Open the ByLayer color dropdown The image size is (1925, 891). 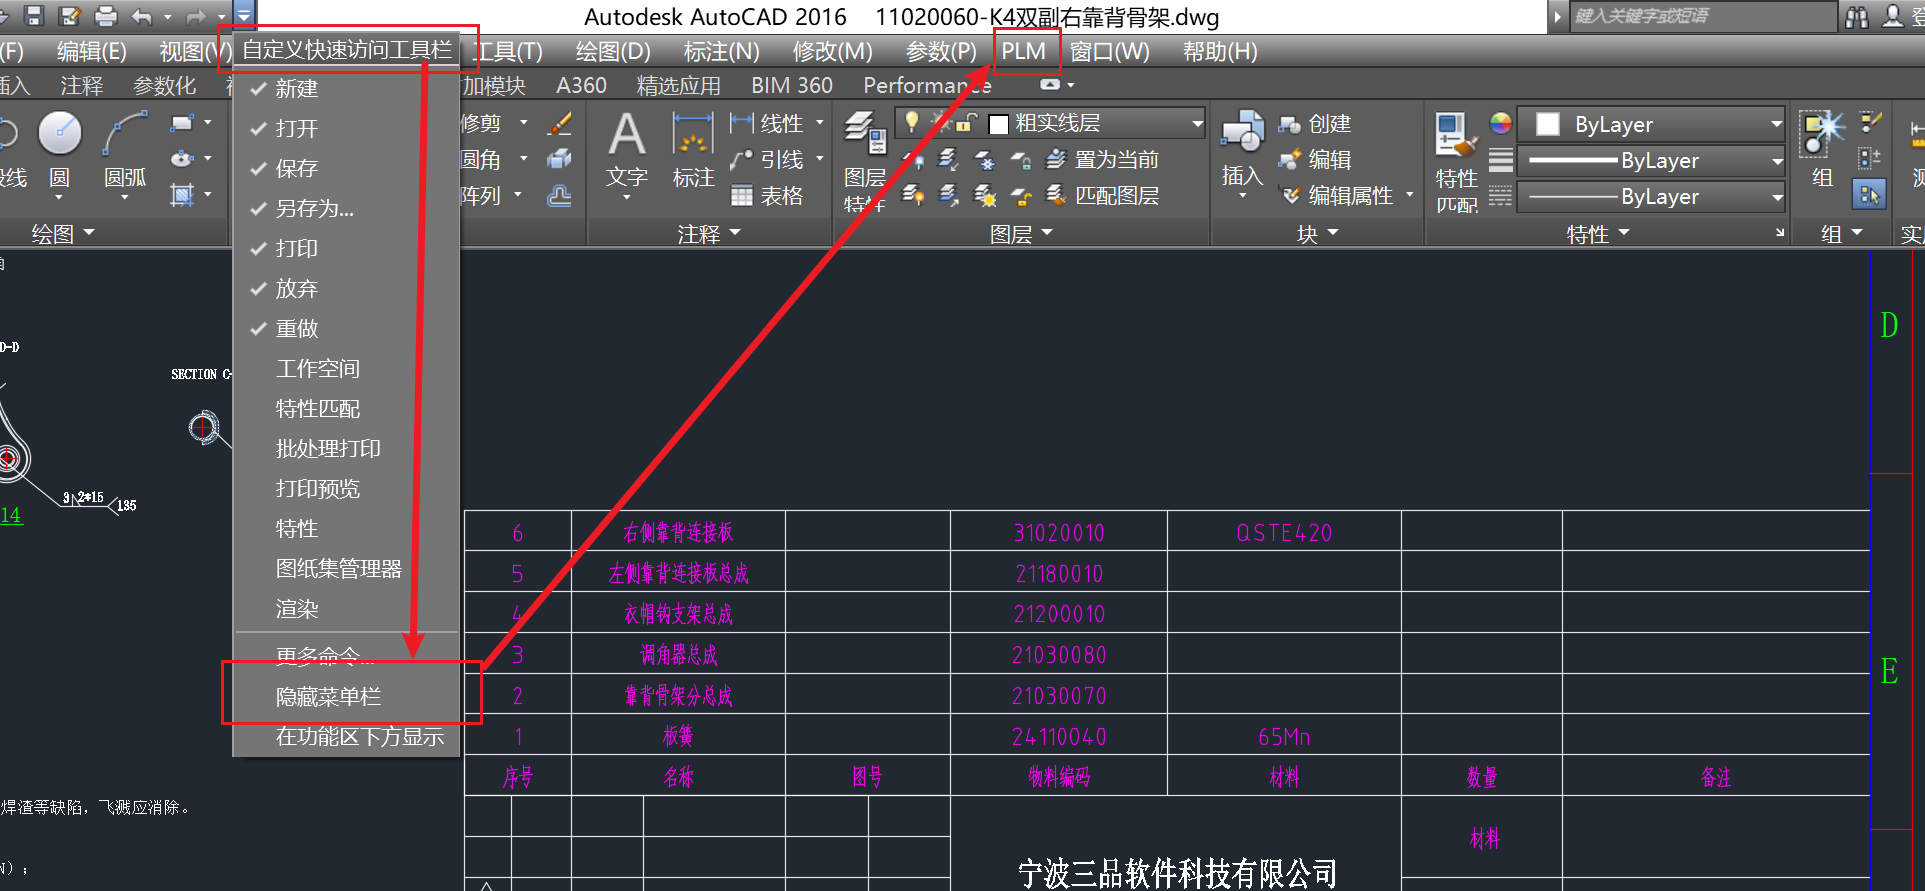[1776, 124]
